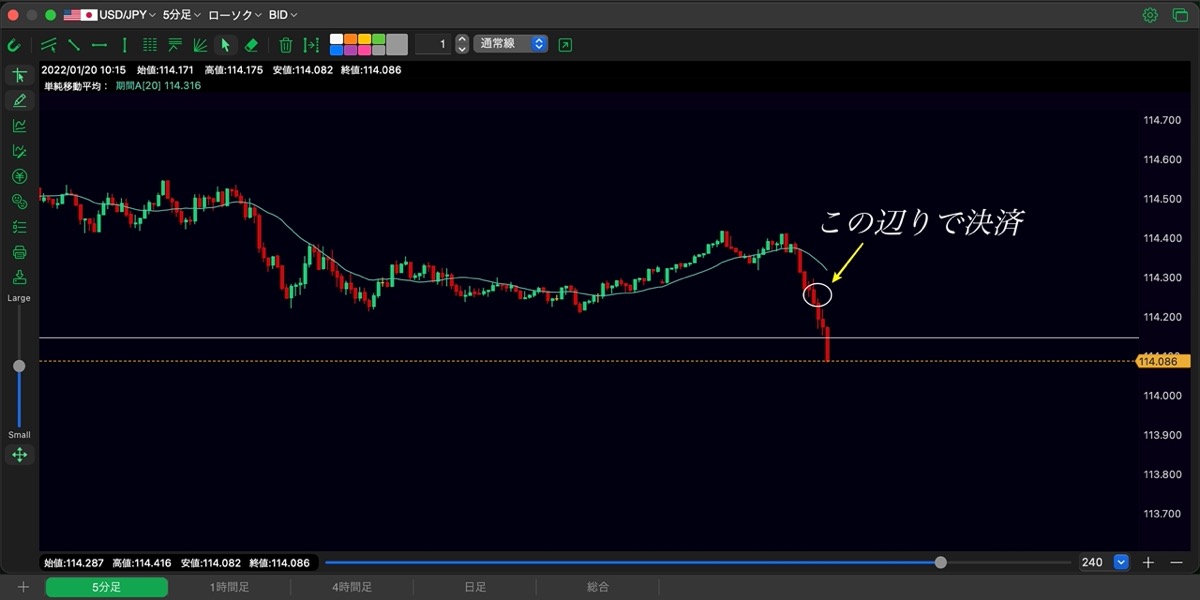The image size is (1200, 600).
Task: Click the plus zoom button beside 240
Action: point(1148,562)
